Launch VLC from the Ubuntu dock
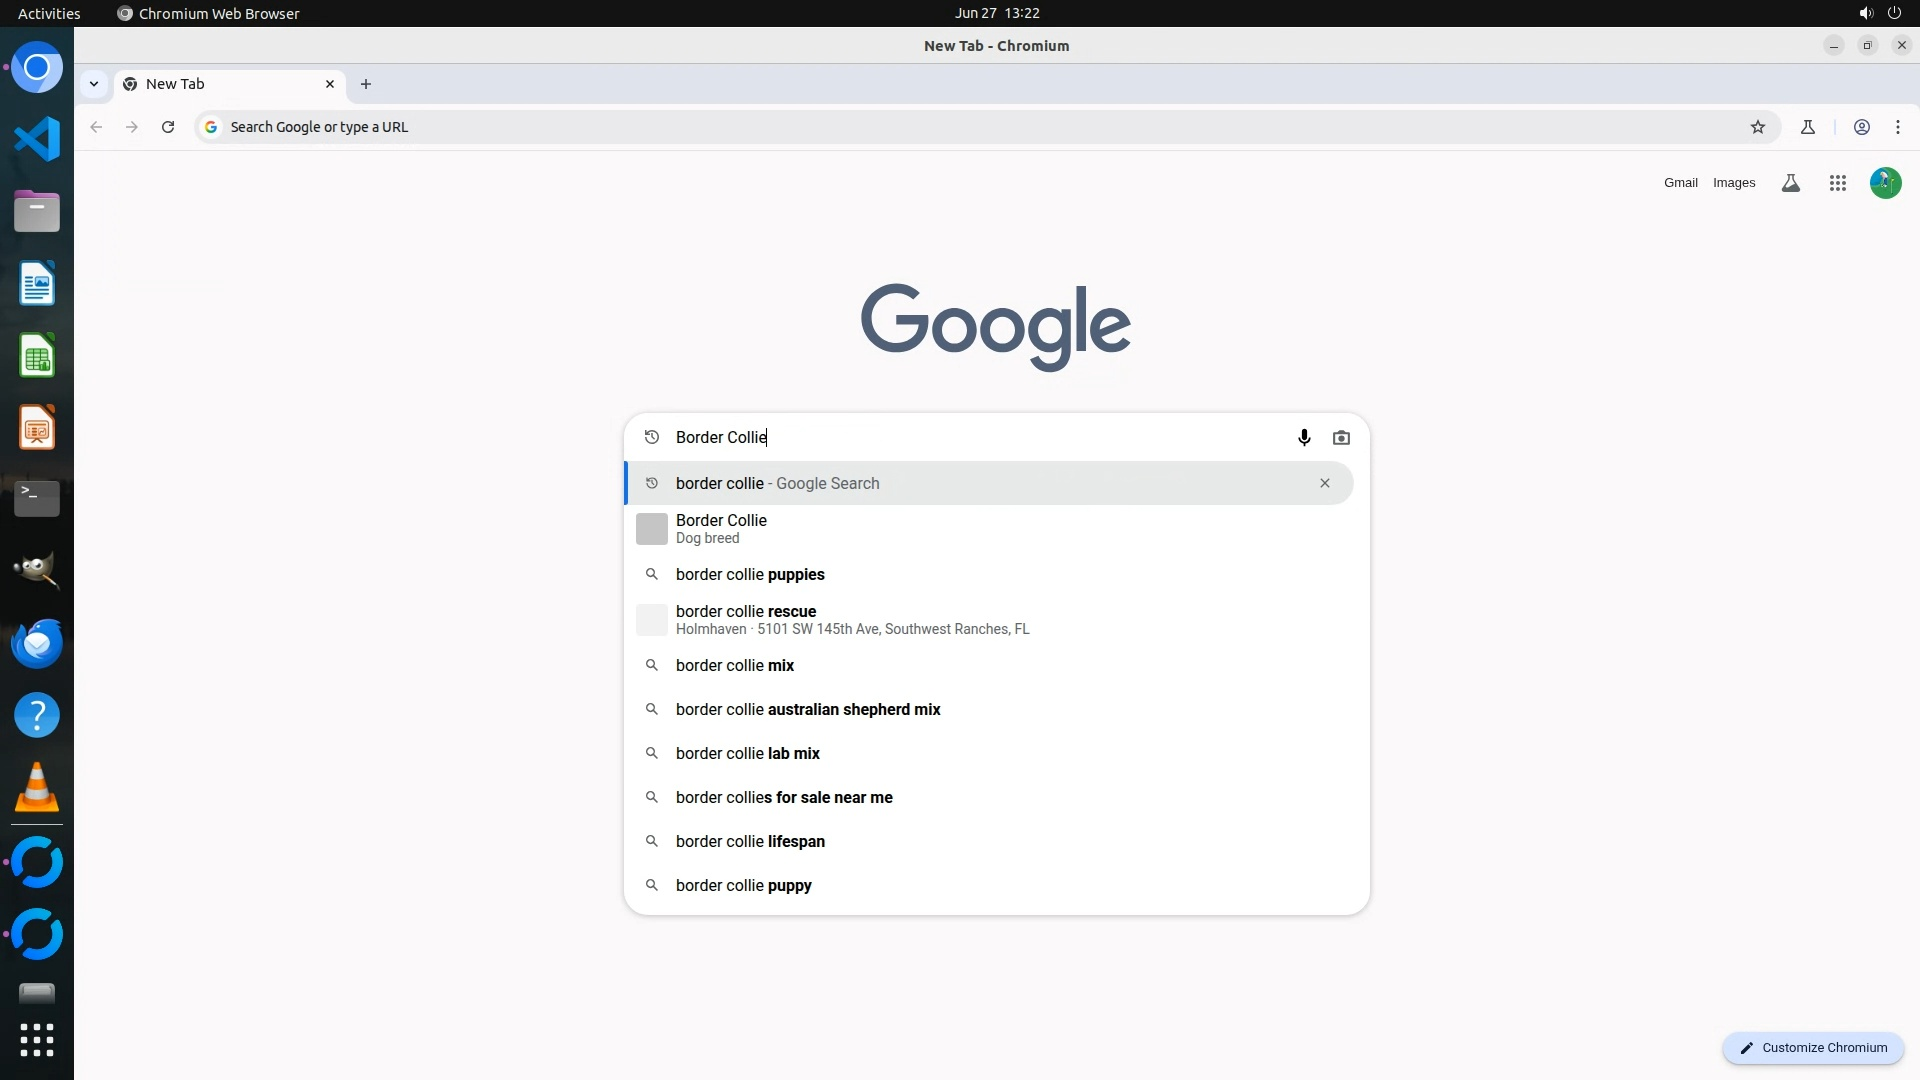The image size is (1920, 1080). pos(37,787)
